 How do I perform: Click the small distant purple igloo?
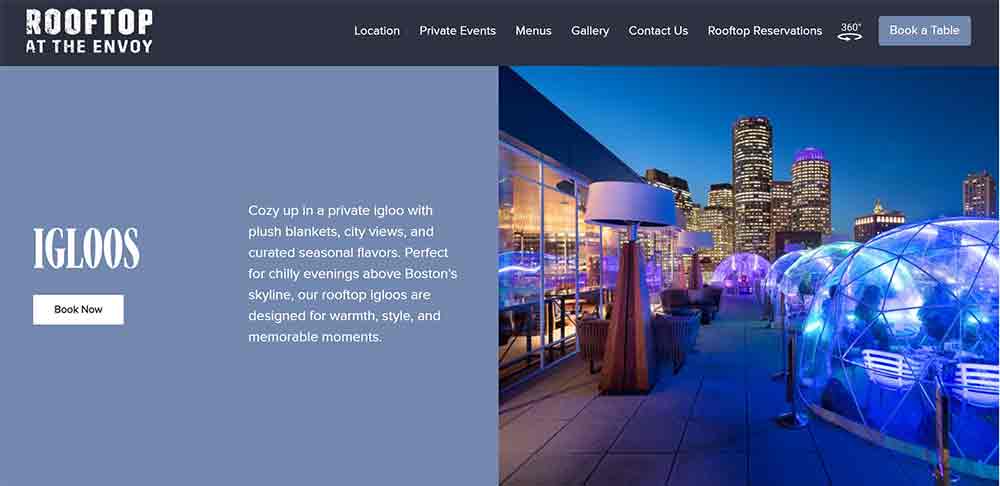pos(740,271)
